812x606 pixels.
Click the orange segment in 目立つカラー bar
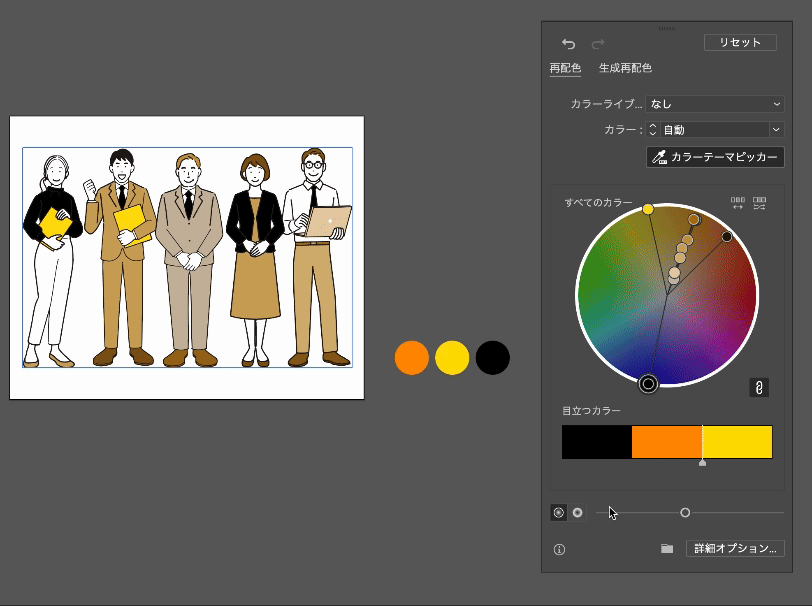coord(666,442)
